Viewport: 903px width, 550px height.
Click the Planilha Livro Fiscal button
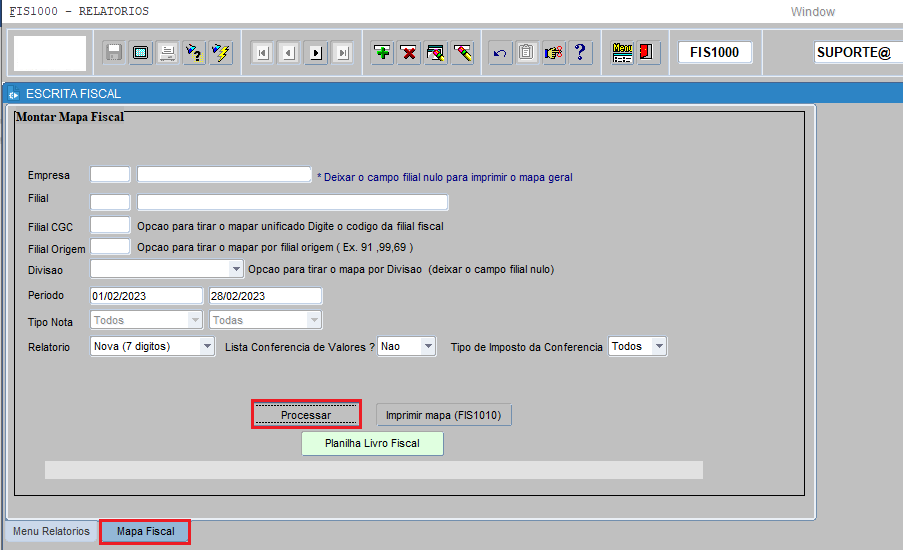pyautogui.click(x=372, y=443)
